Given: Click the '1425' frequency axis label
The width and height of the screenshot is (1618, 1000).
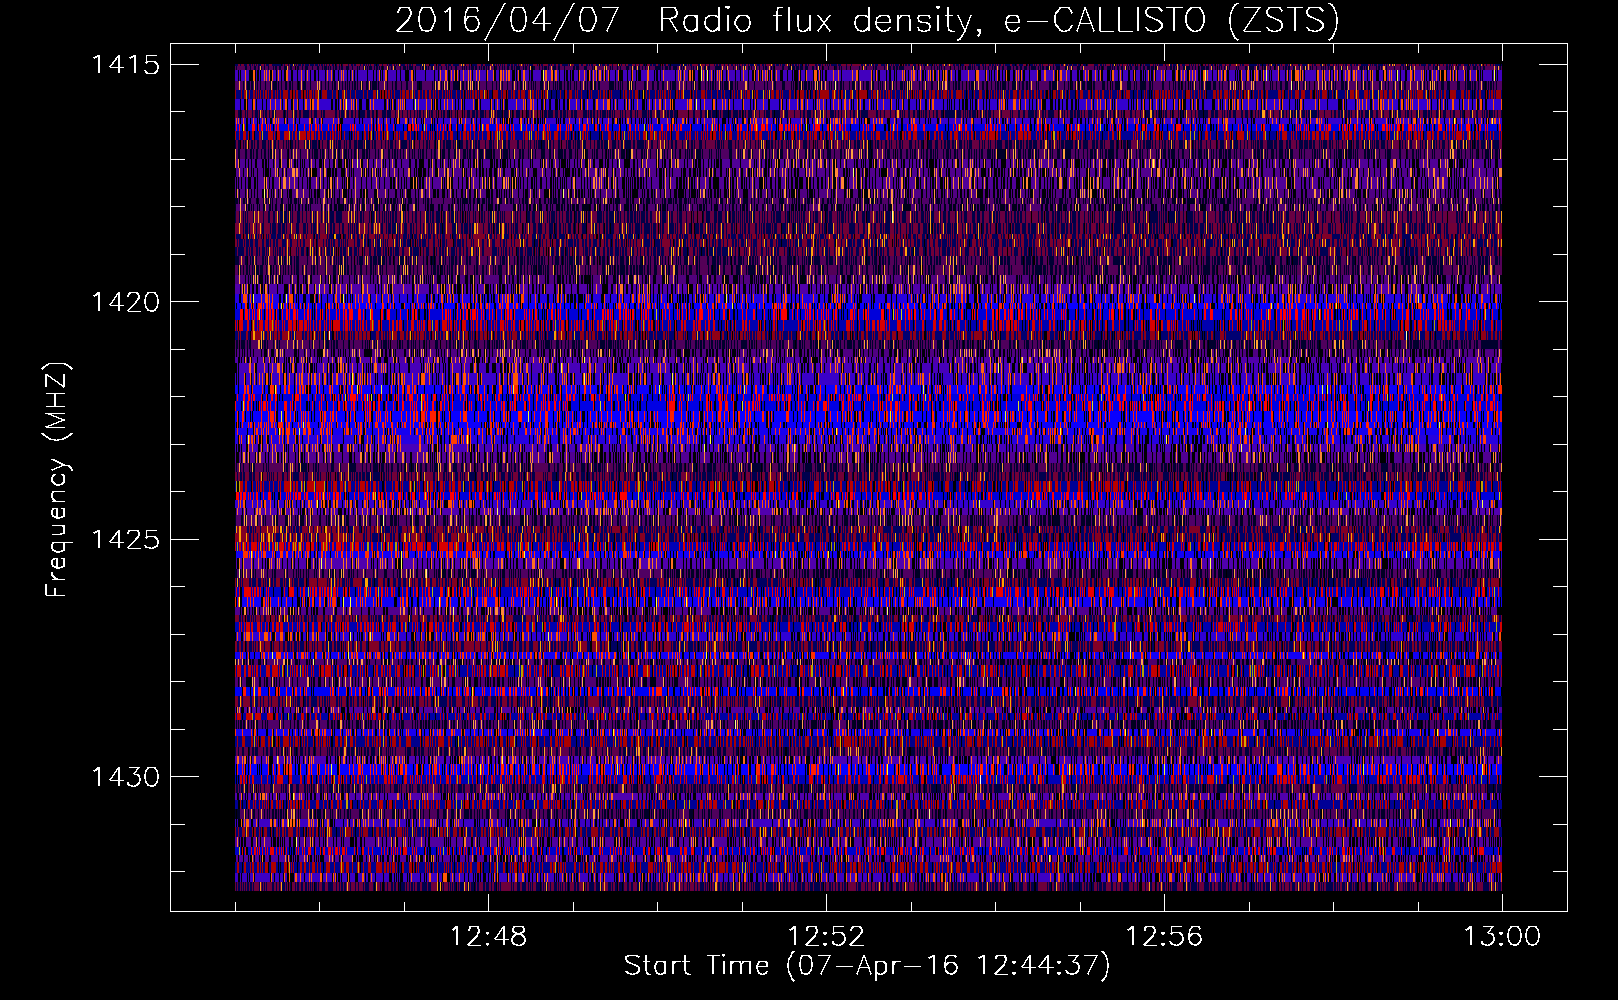Looking at the screenshot, I should pos(125,540).
